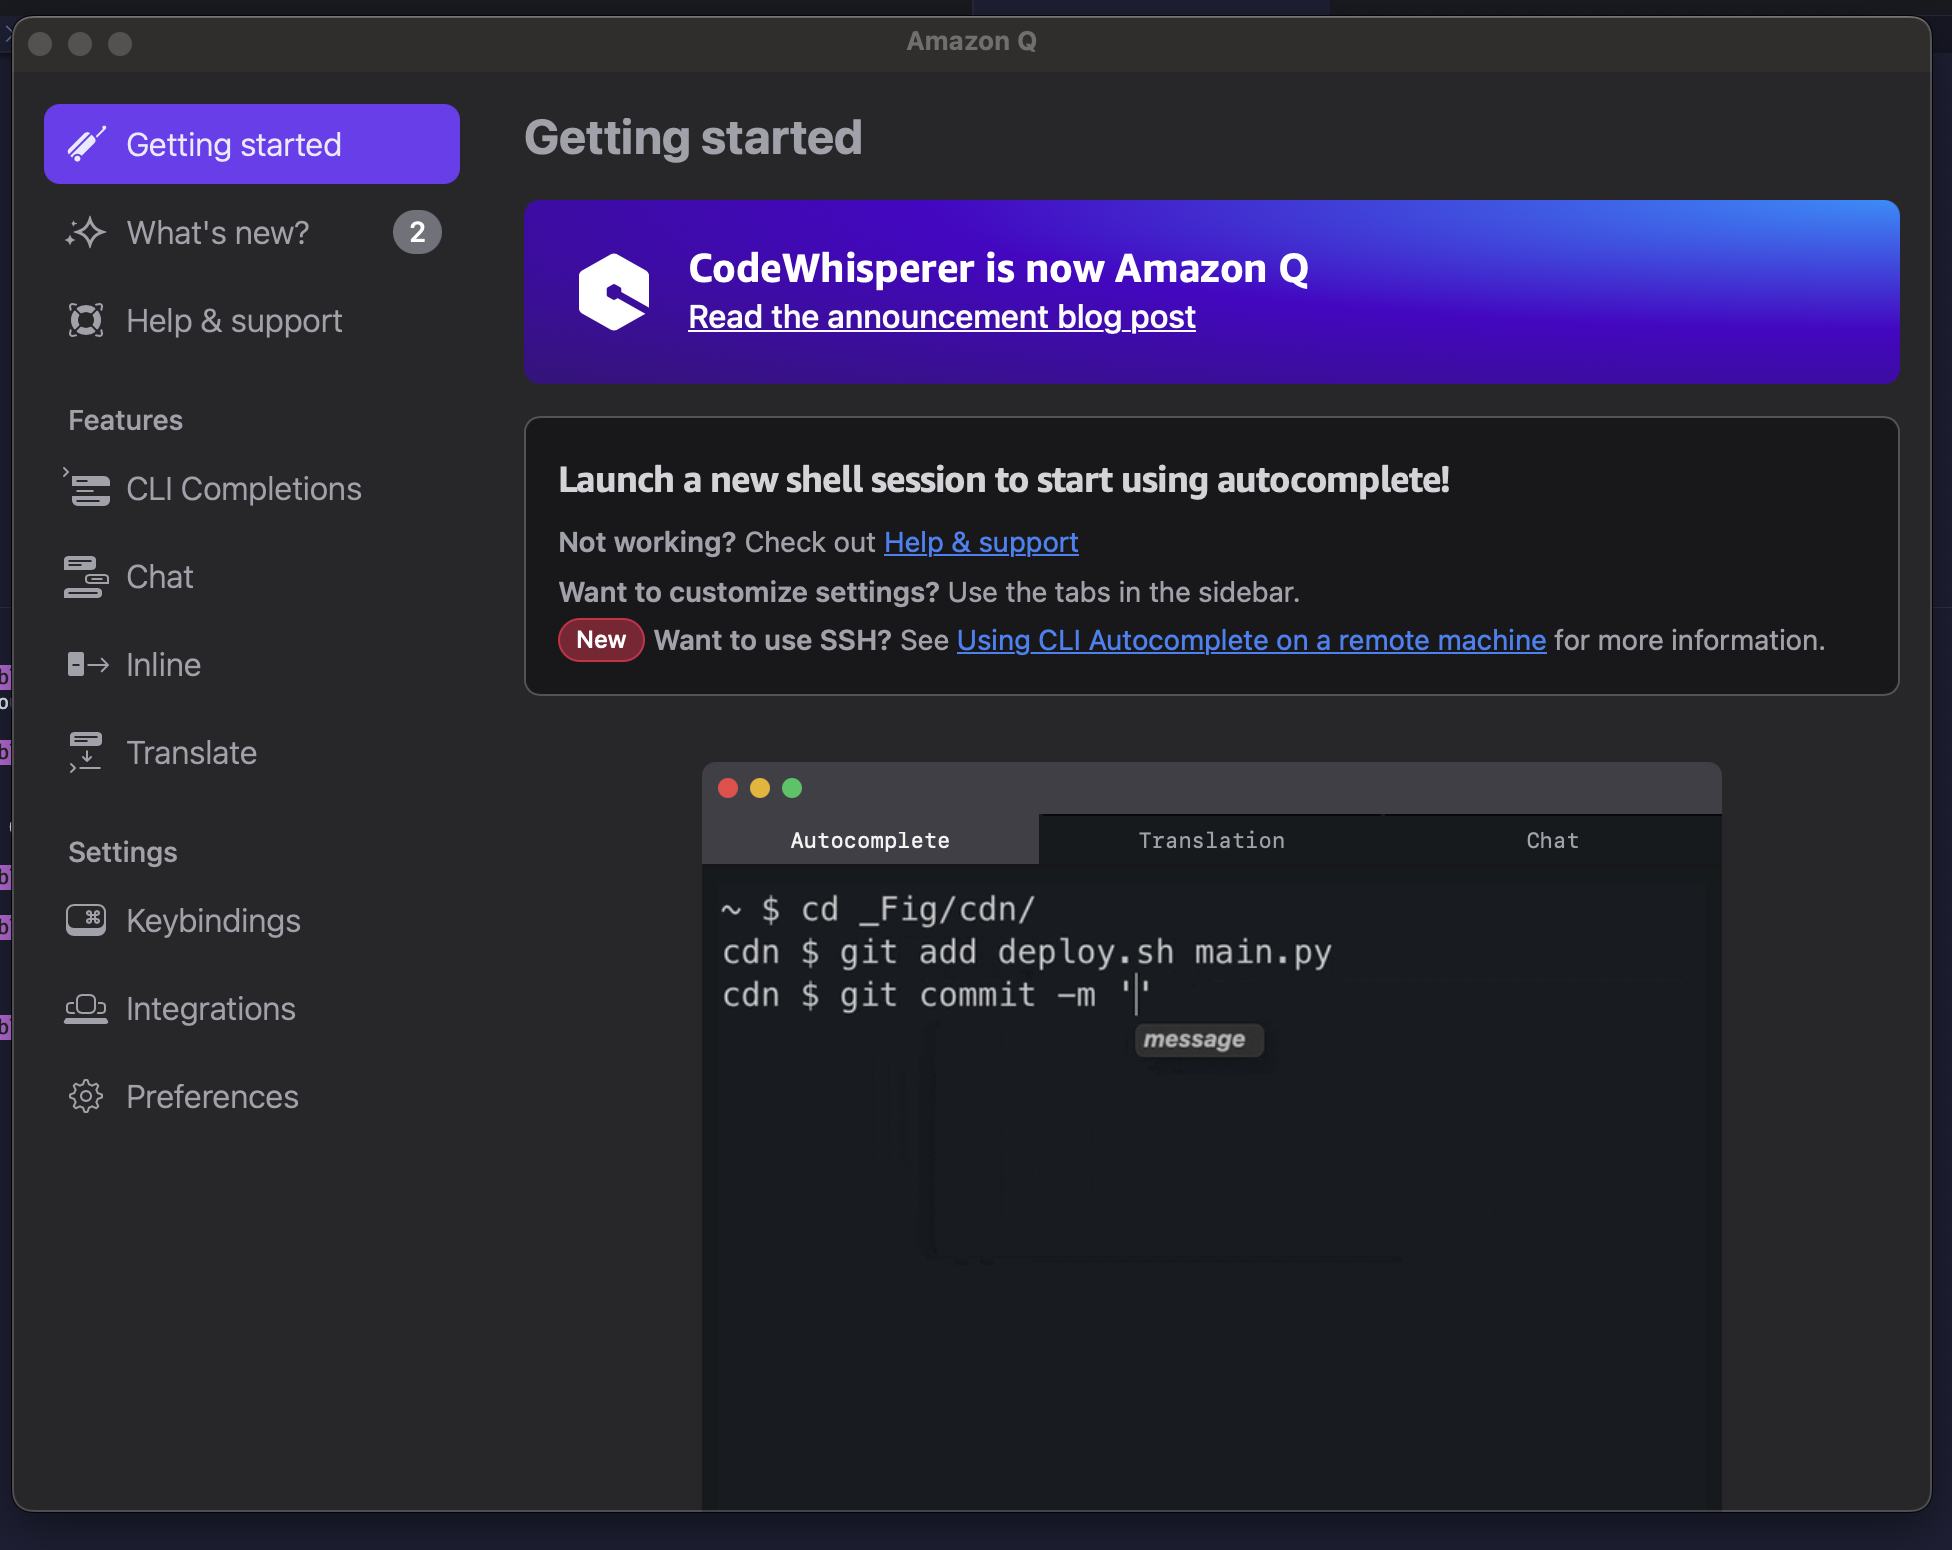
Task: Click the Amazon Q hexagon logo
Action: [x=613, y=292]
